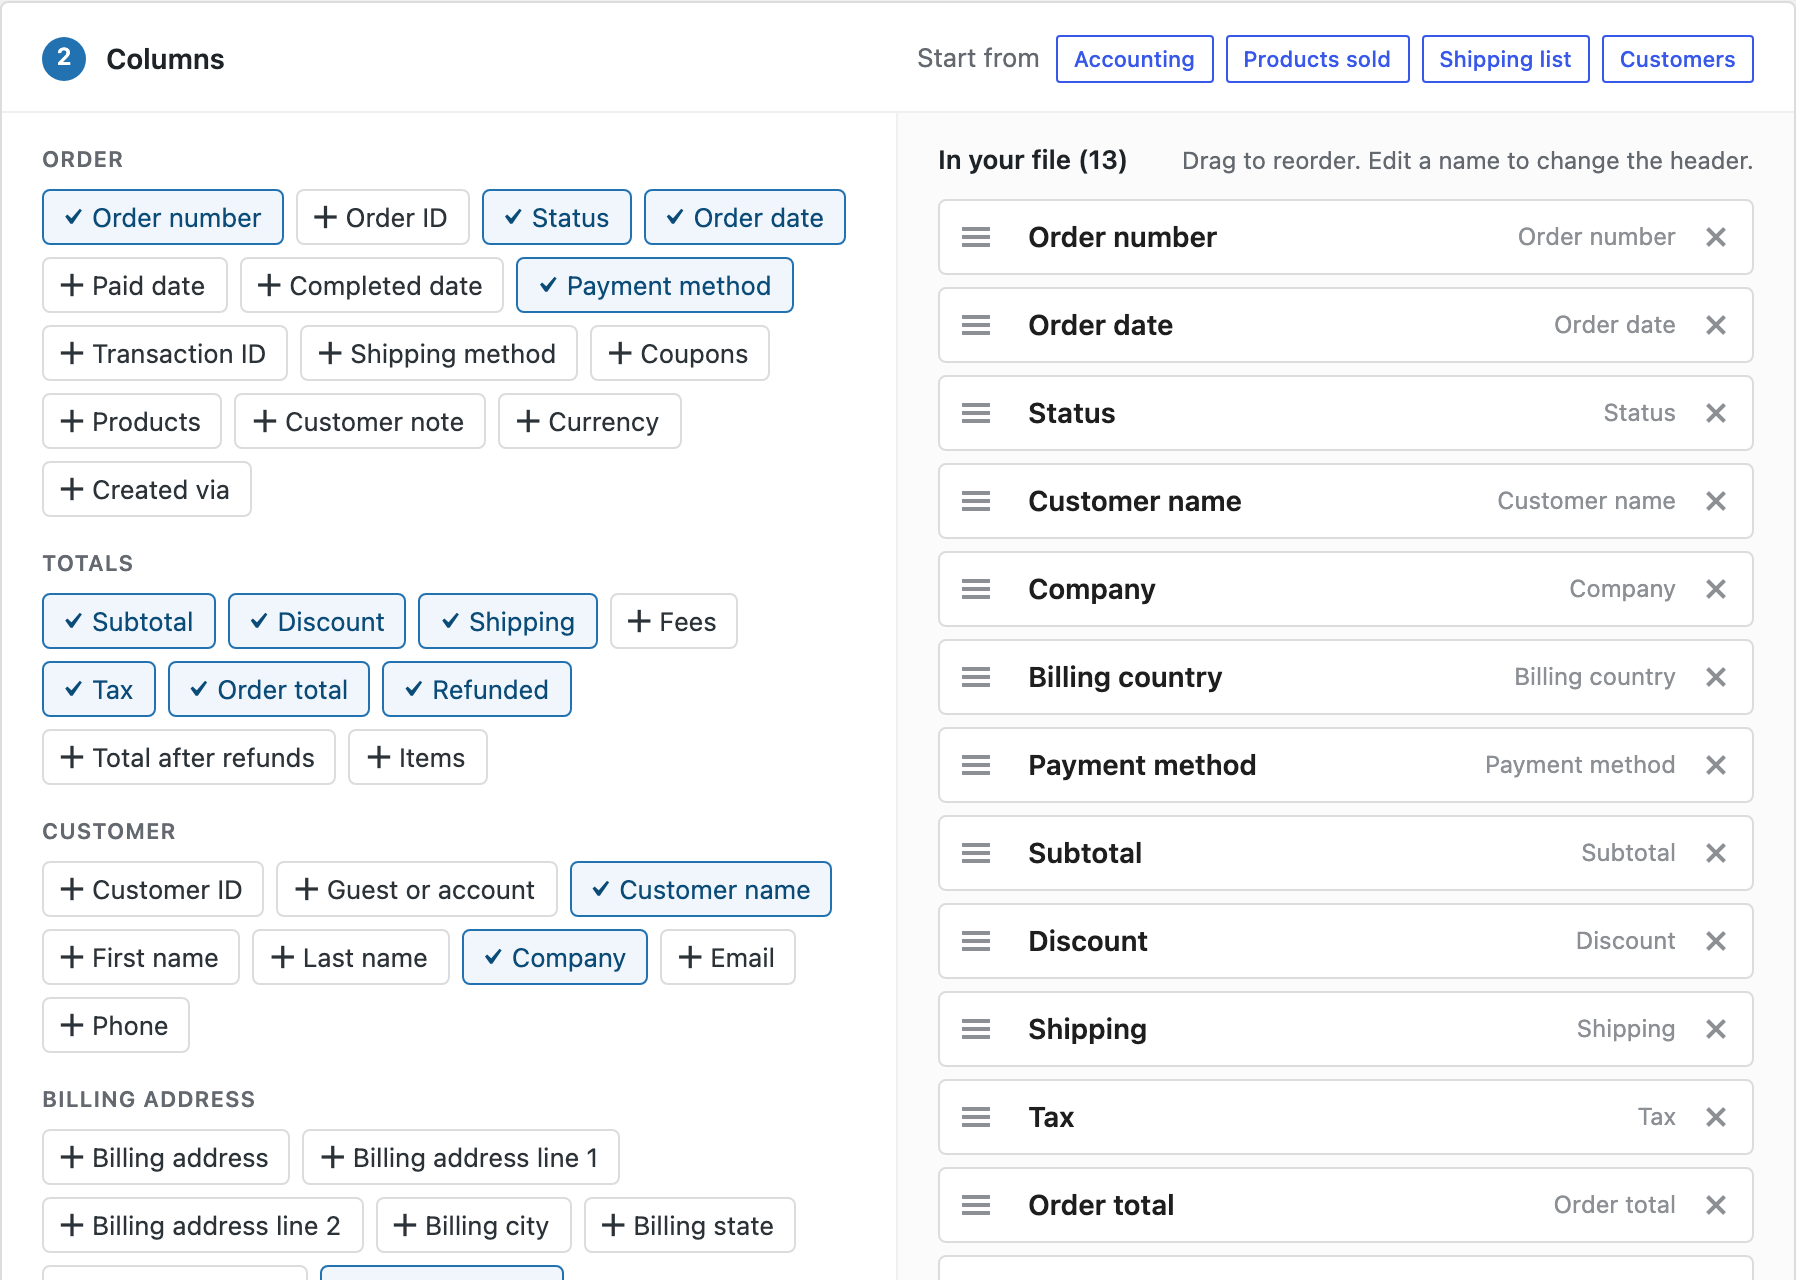Add Total after refunds column
The image size is (1796, 1280).
189,757
